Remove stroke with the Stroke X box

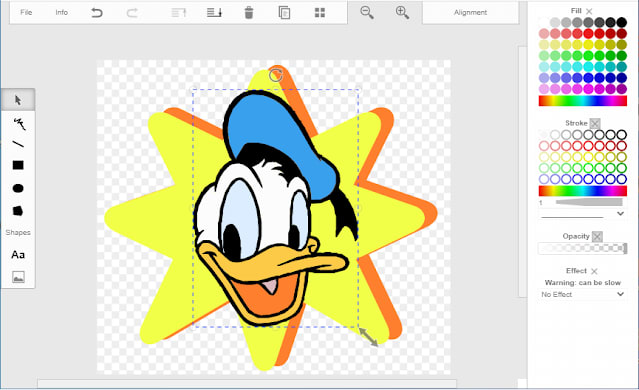click(x=595, y=123)
